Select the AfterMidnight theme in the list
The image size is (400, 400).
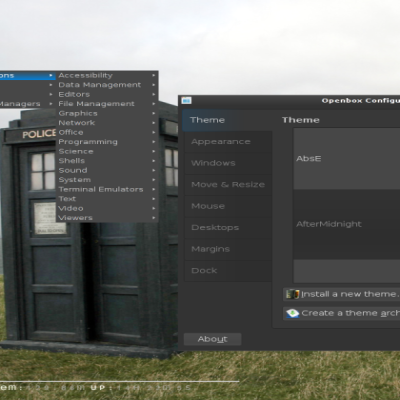(x=347, y=224)
